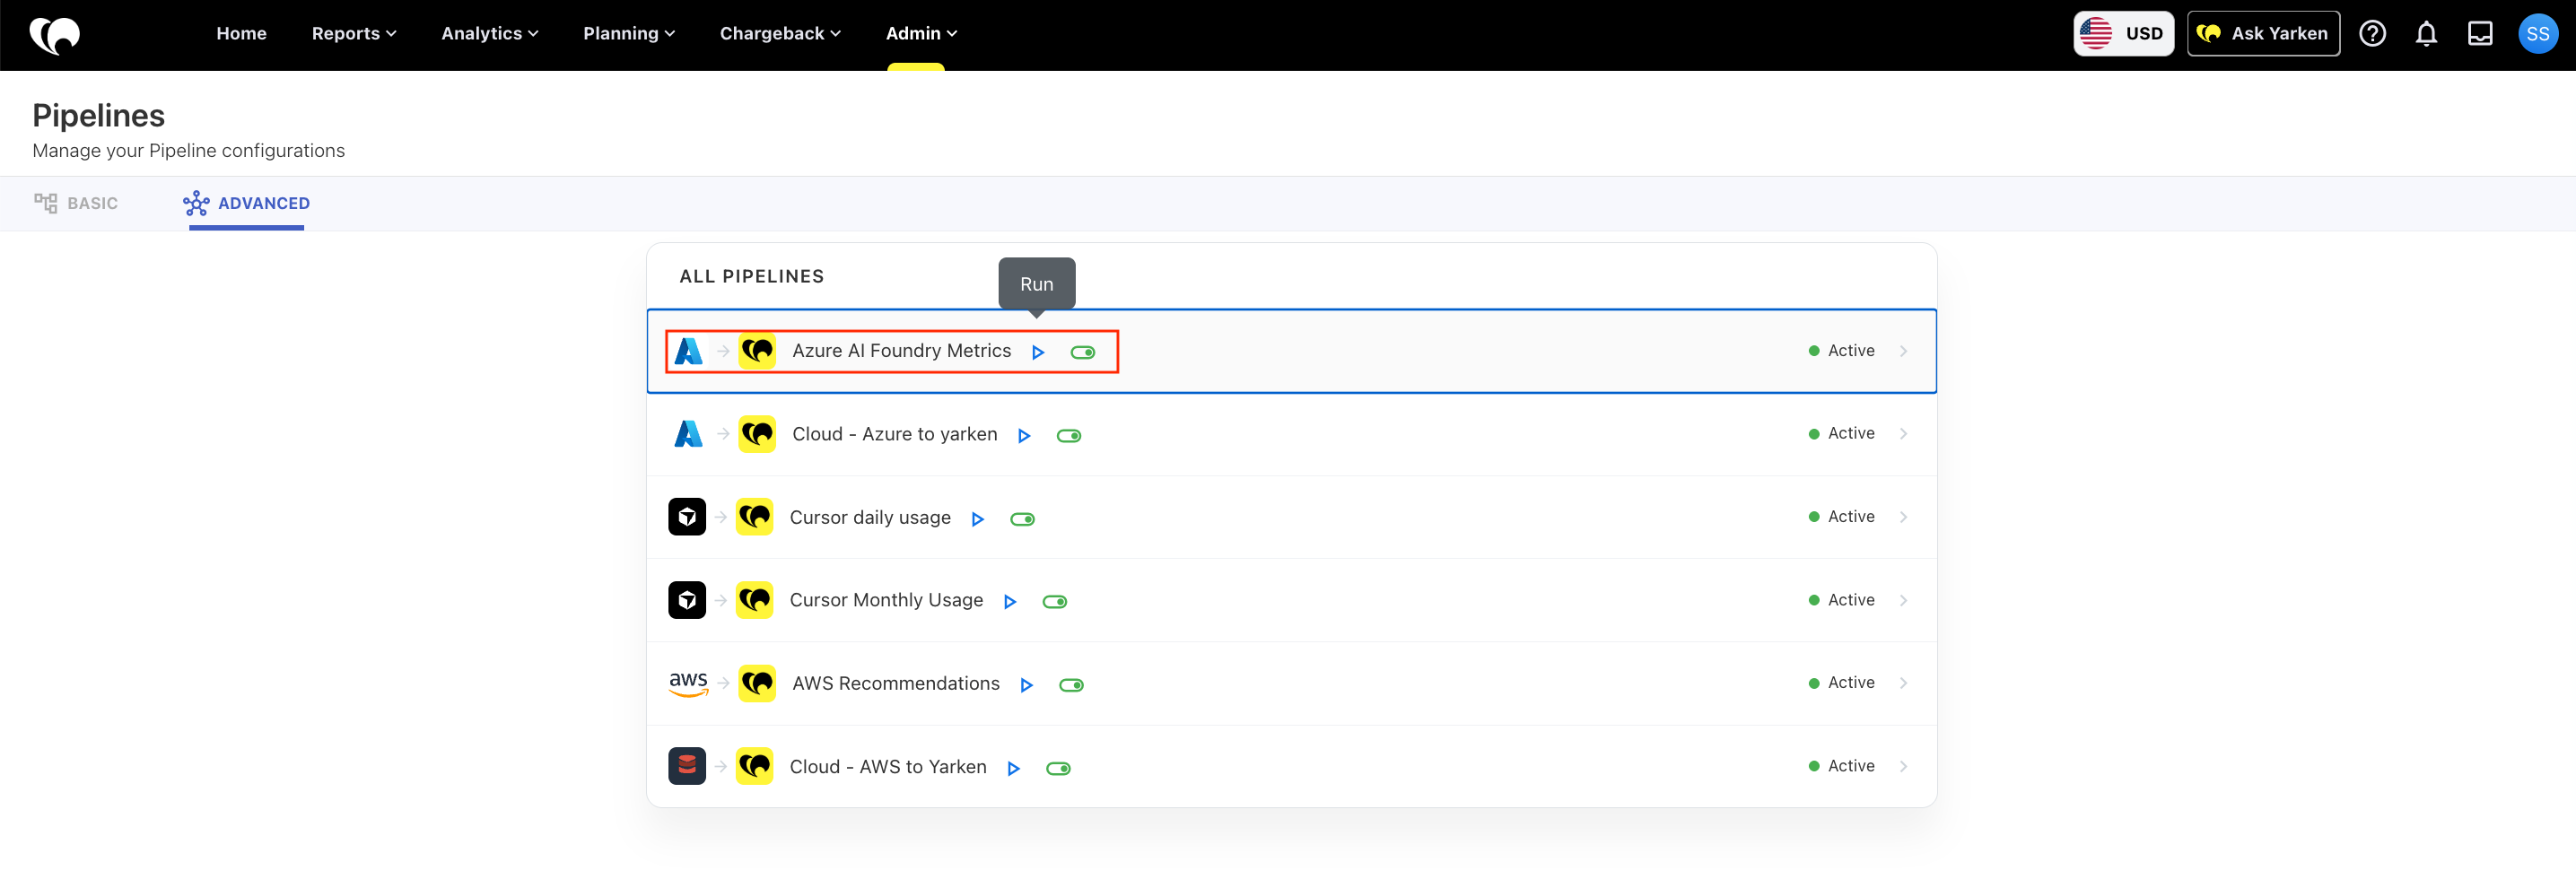Click the Yarken destination icon for Cloud - Azure to yarken

(x=757, y=434)
